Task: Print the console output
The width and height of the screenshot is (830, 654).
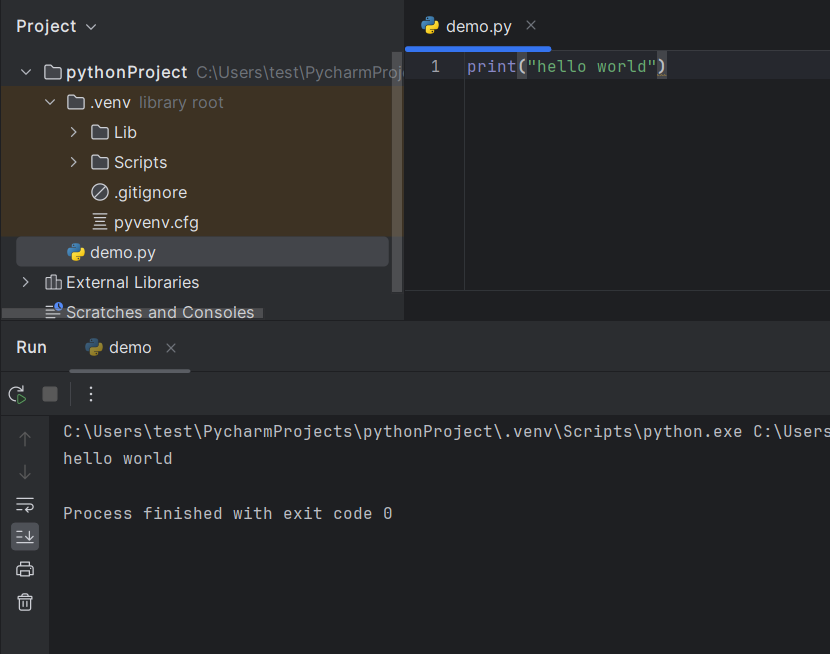Action: point(25,569)
